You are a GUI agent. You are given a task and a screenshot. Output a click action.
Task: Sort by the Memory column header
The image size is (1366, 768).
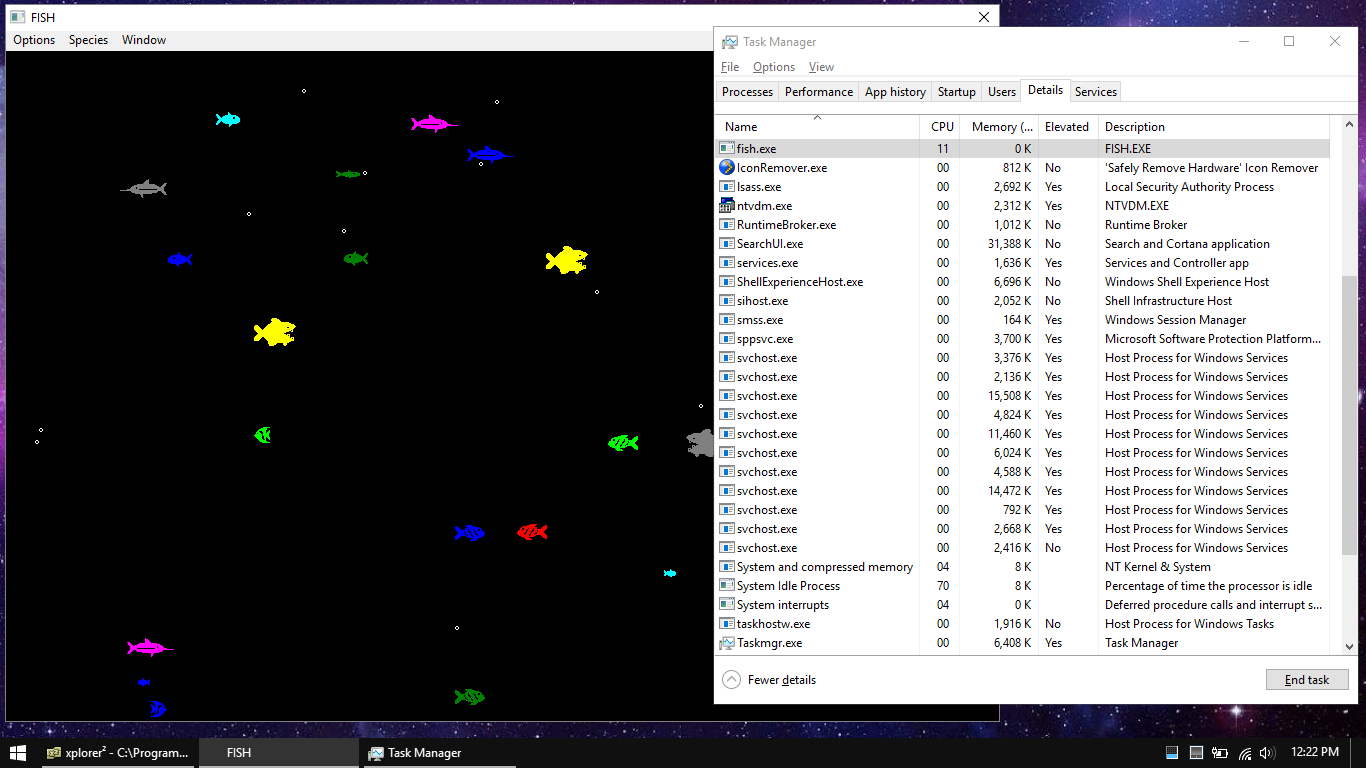coord(1001,127)
